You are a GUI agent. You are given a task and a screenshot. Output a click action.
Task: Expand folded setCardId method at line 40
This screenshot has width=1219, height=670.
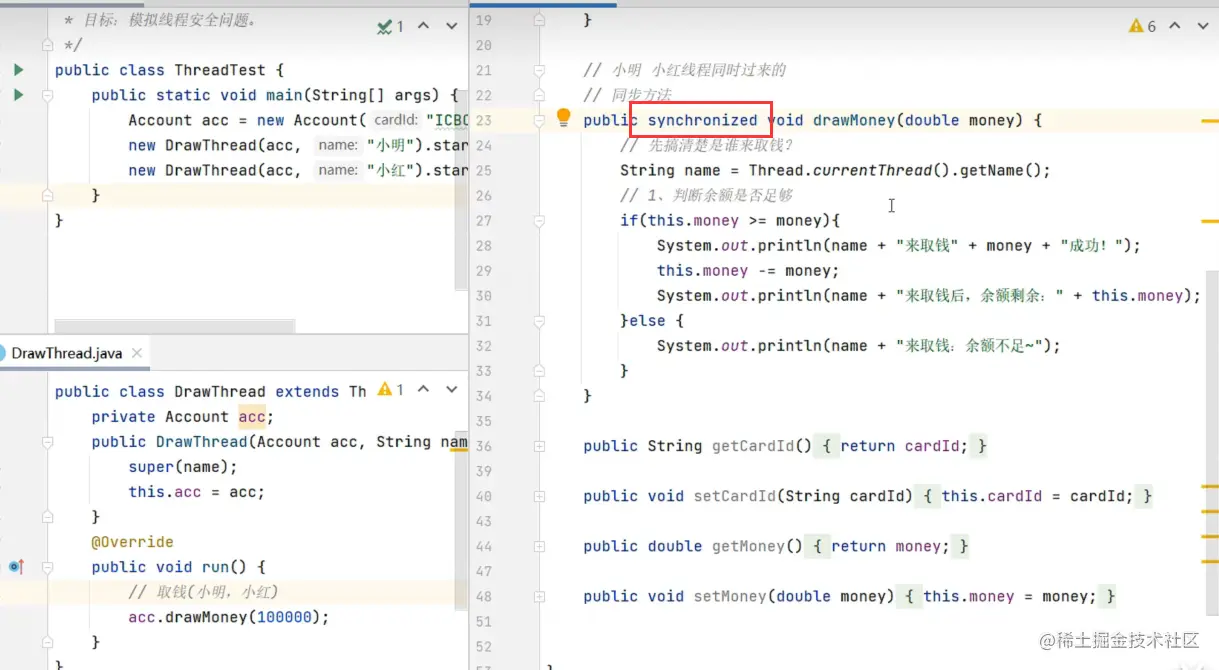point(540,496)
